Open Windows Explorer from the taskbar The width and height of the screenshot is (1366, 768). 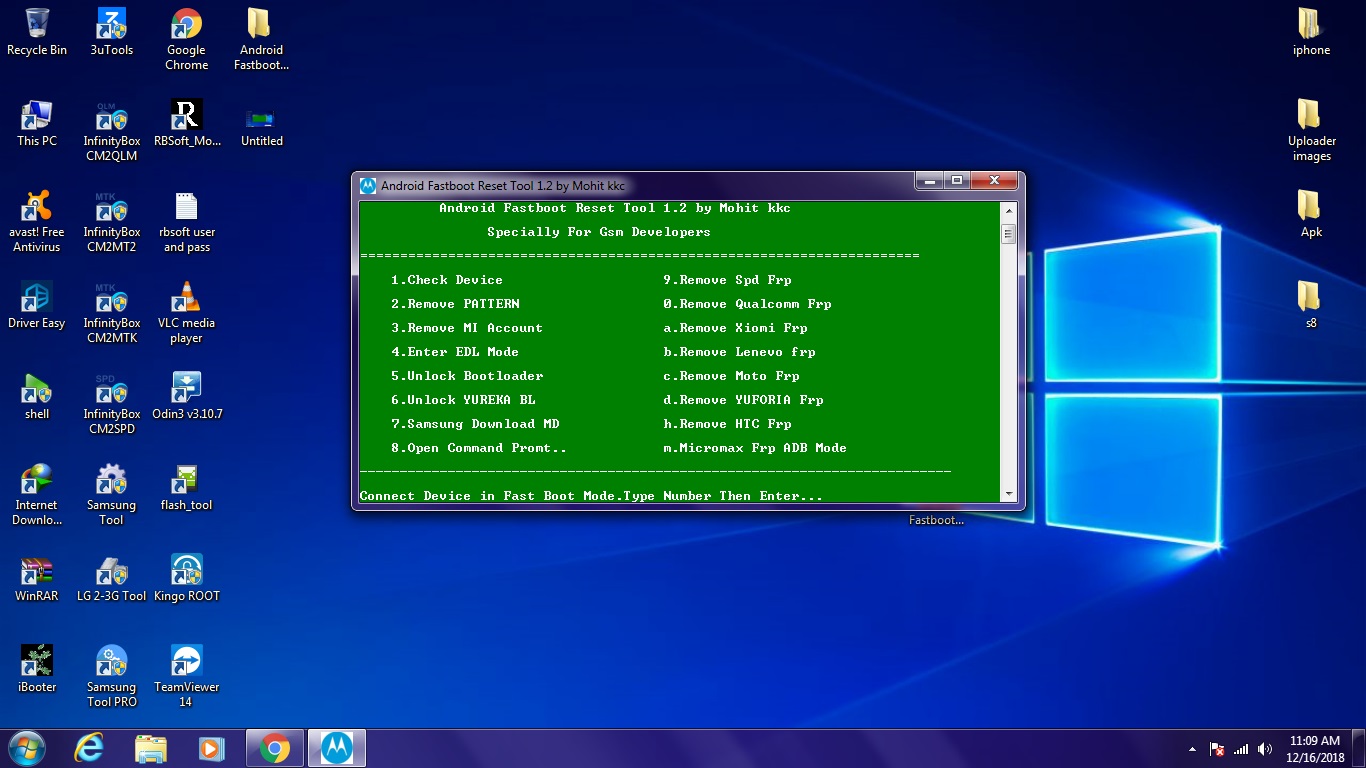coord(151,748)
